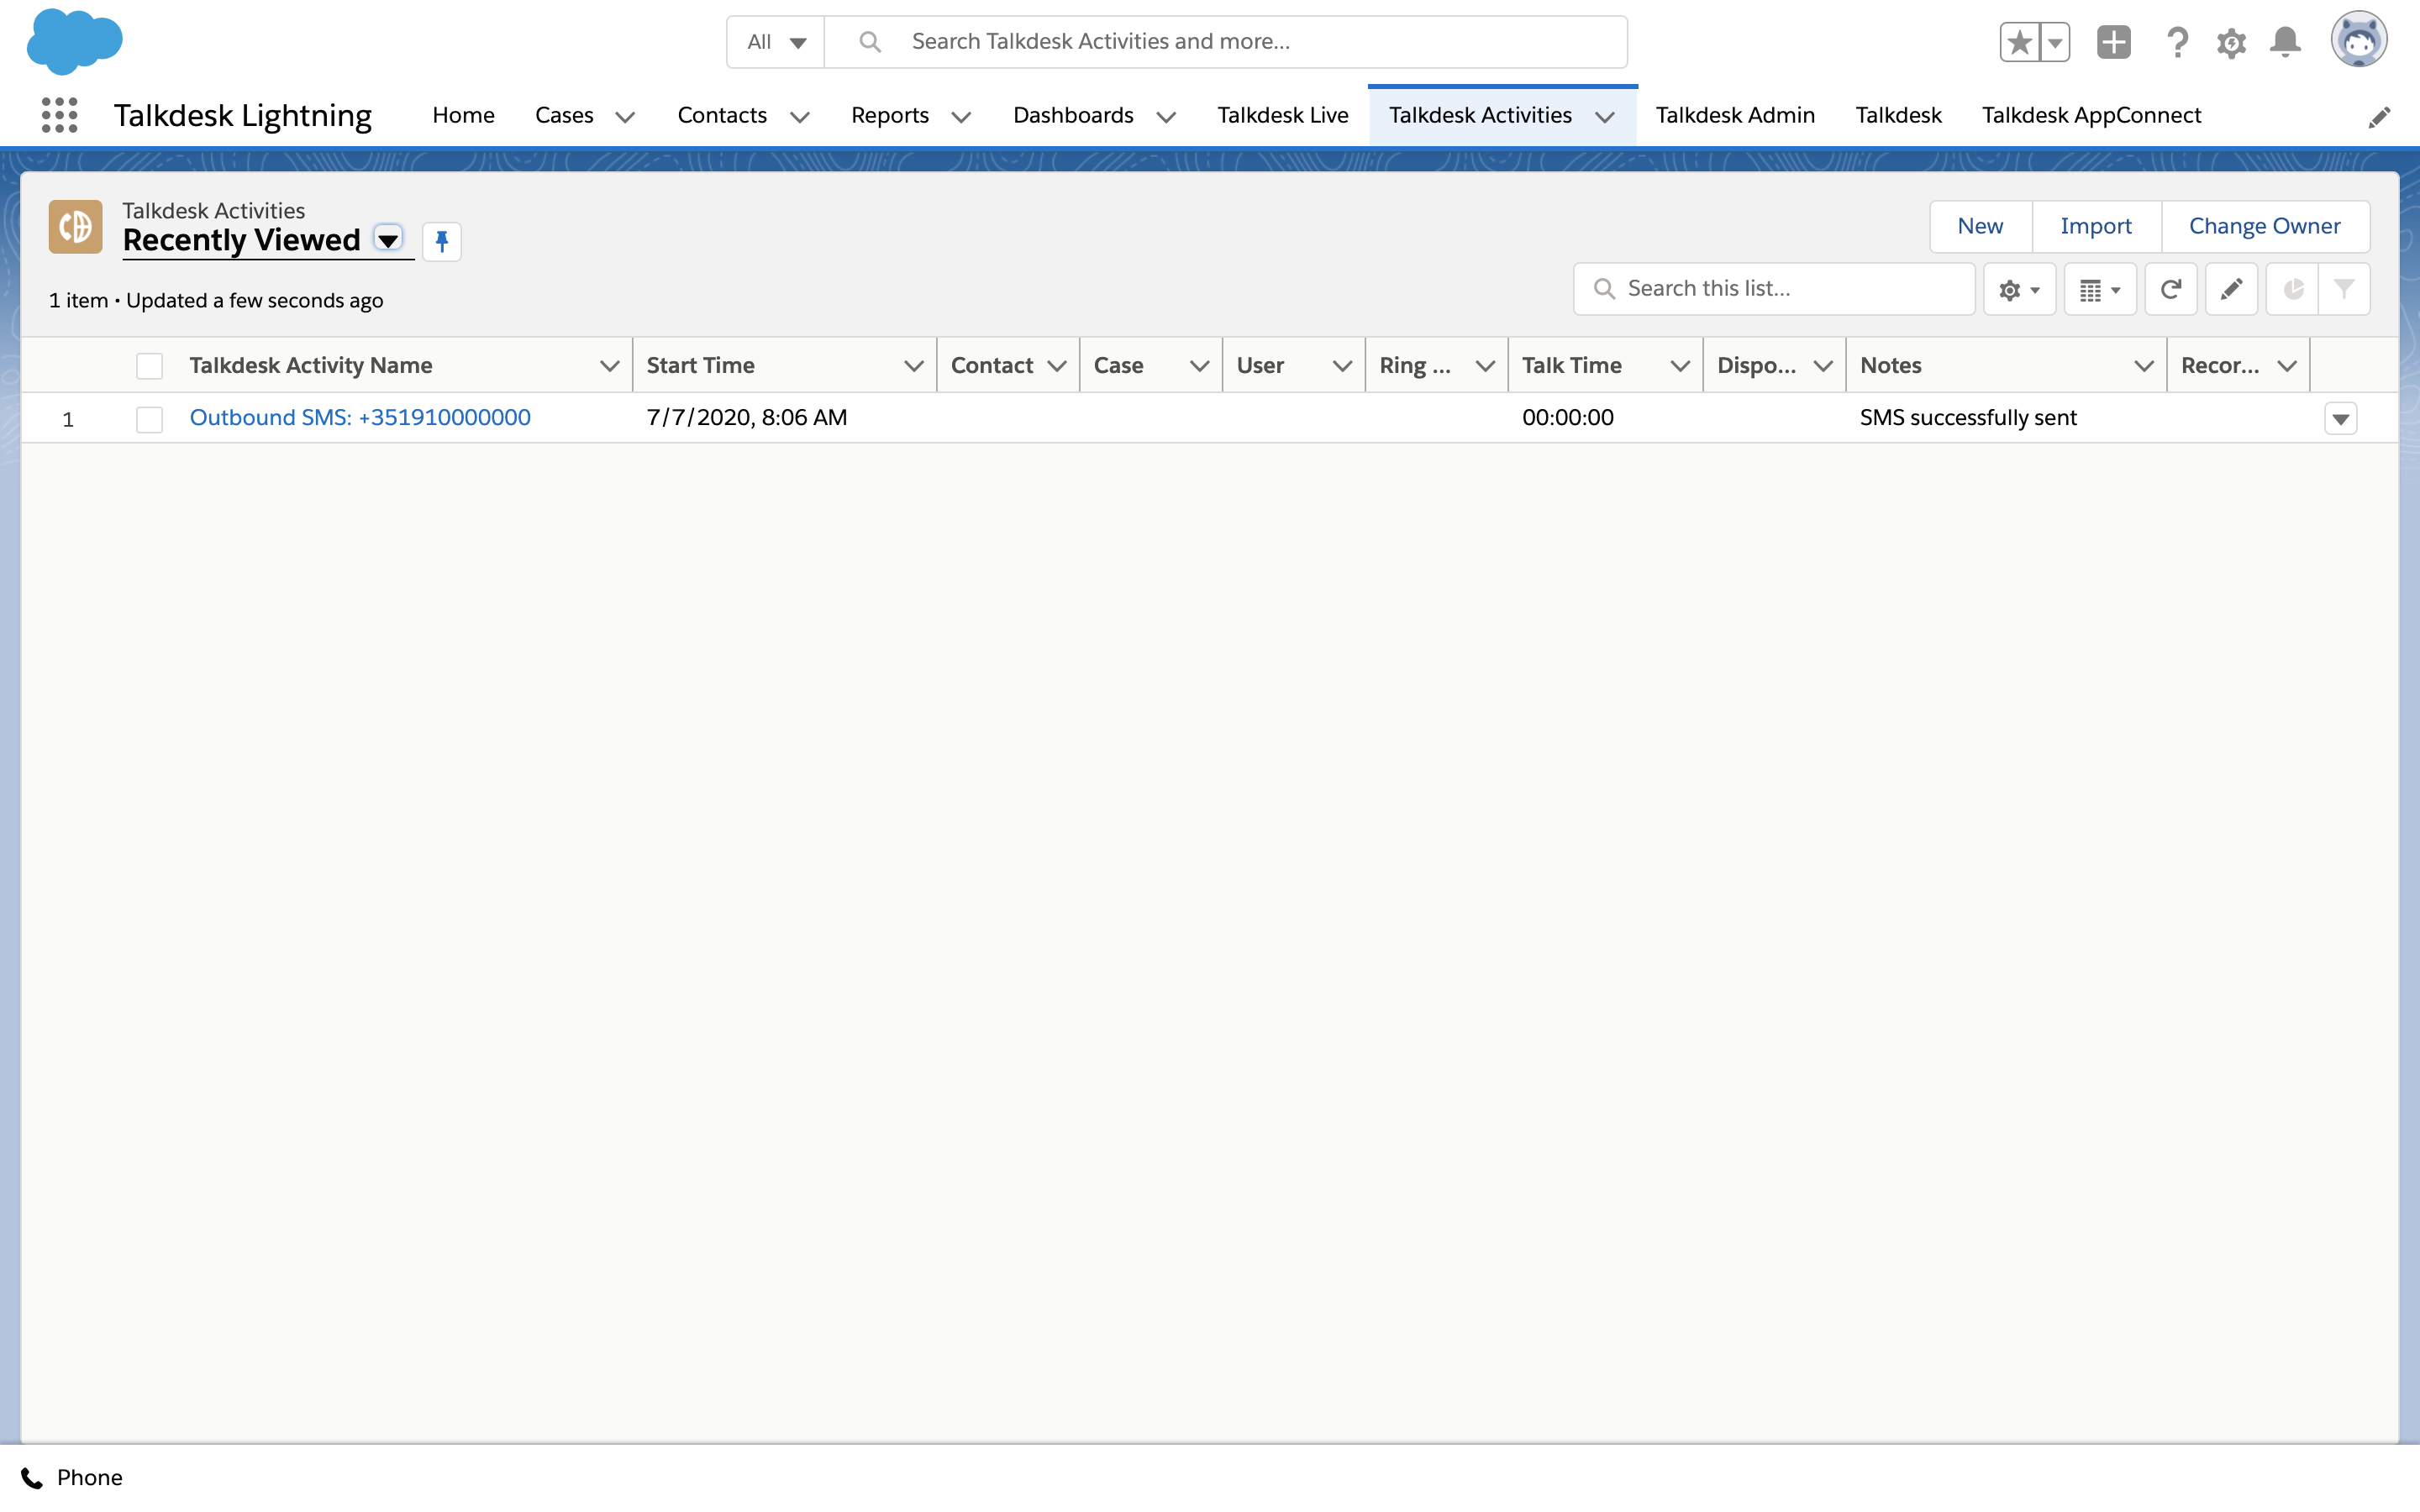Click the Favorites star icon
This screenshot has width=2420, height=1512.
tap(2019, 42)
